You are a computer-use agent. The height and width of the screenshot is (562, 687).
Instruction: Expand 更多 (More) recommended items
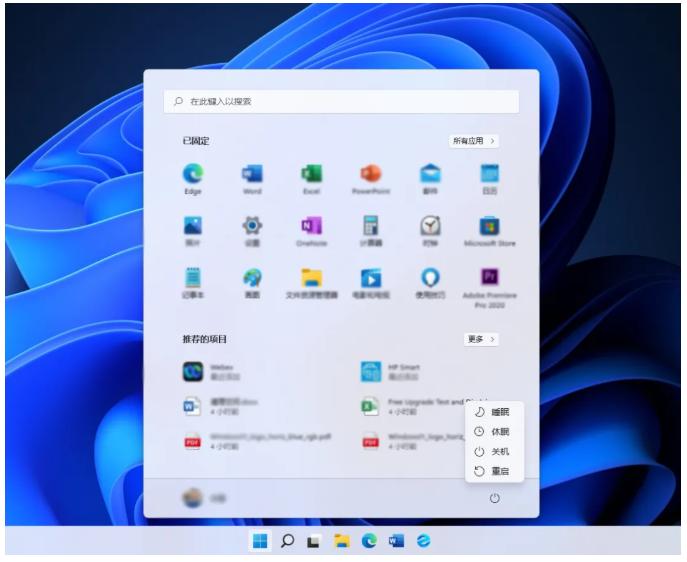(x=481, y=339)
